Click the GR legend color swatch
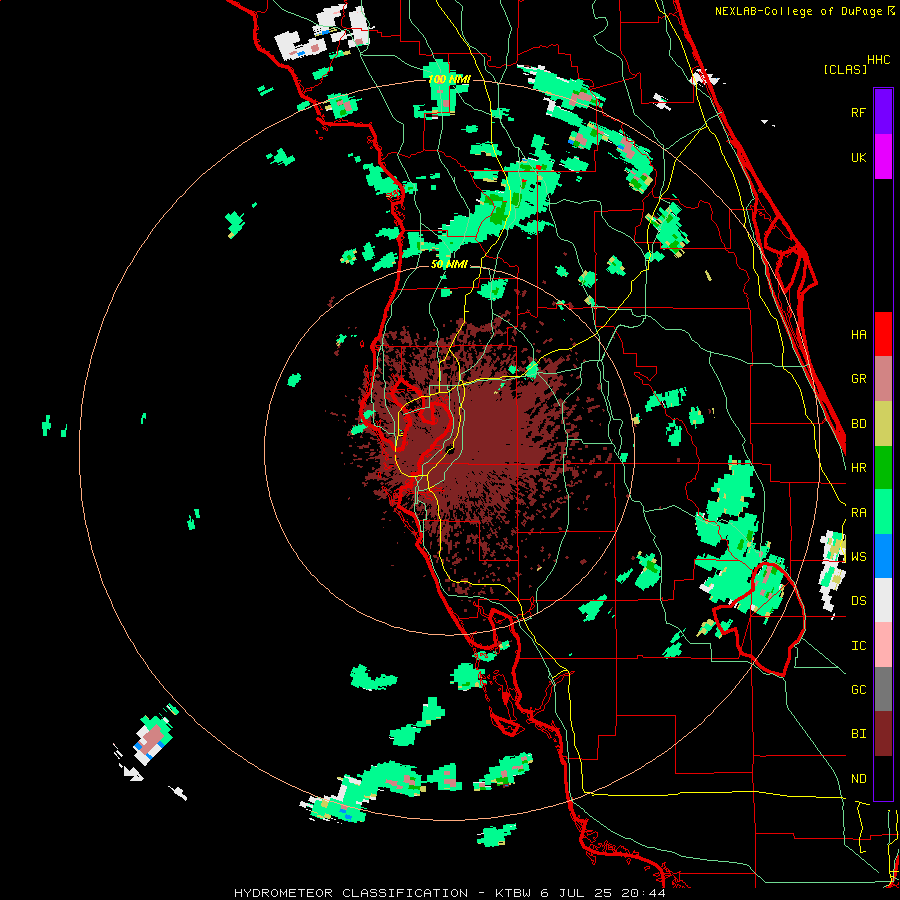Viewport: 900px width, 900px height. (x=883, y=379)
